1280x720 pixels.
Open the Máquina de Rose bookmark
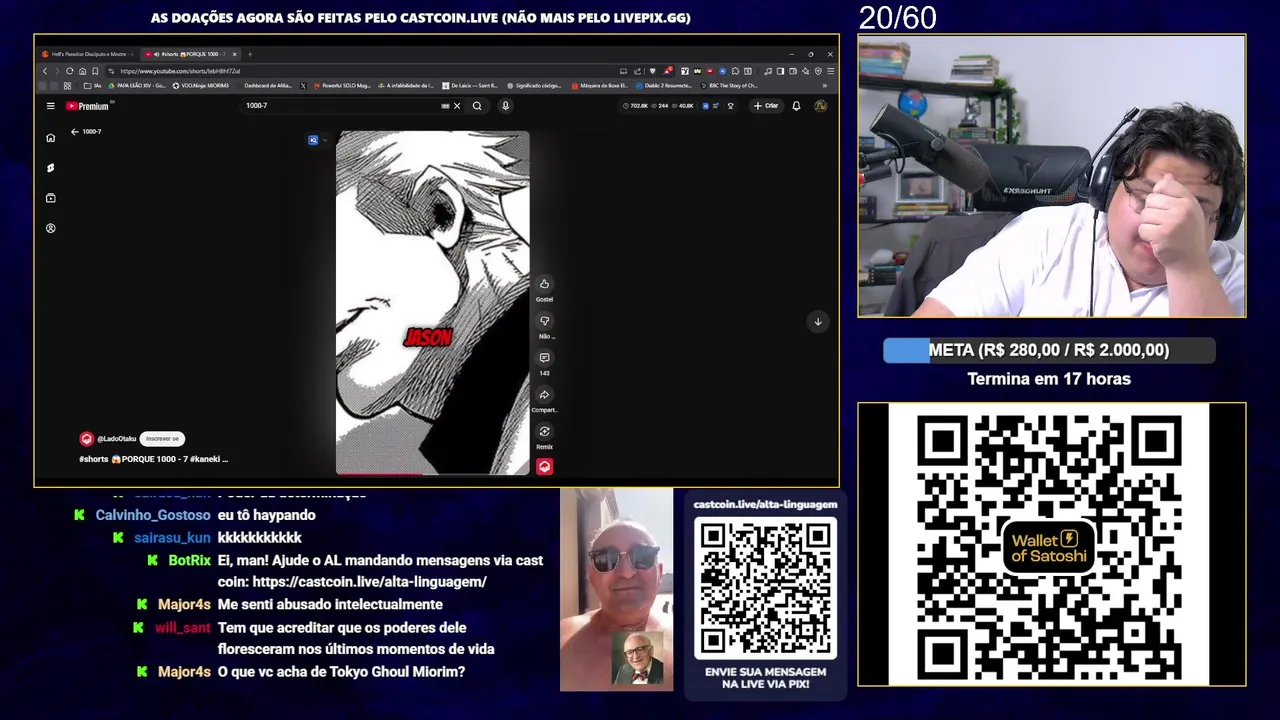point(600,86)
